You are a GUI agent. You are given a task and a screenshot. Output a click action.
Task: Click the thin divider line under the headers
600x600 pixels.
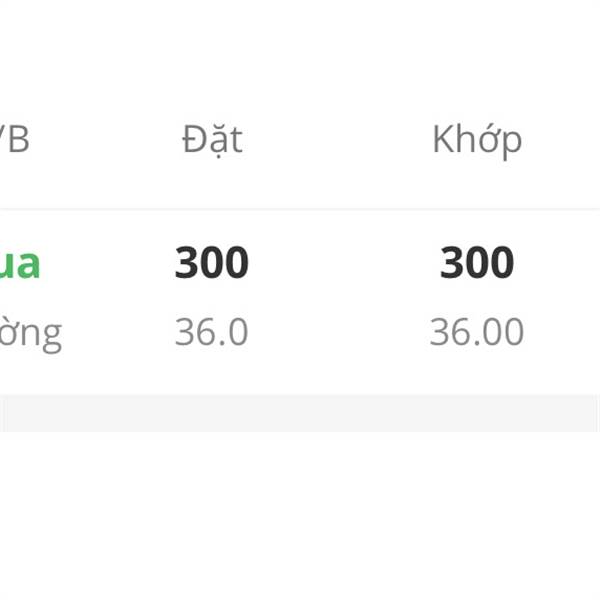click(x=300, y=209)
